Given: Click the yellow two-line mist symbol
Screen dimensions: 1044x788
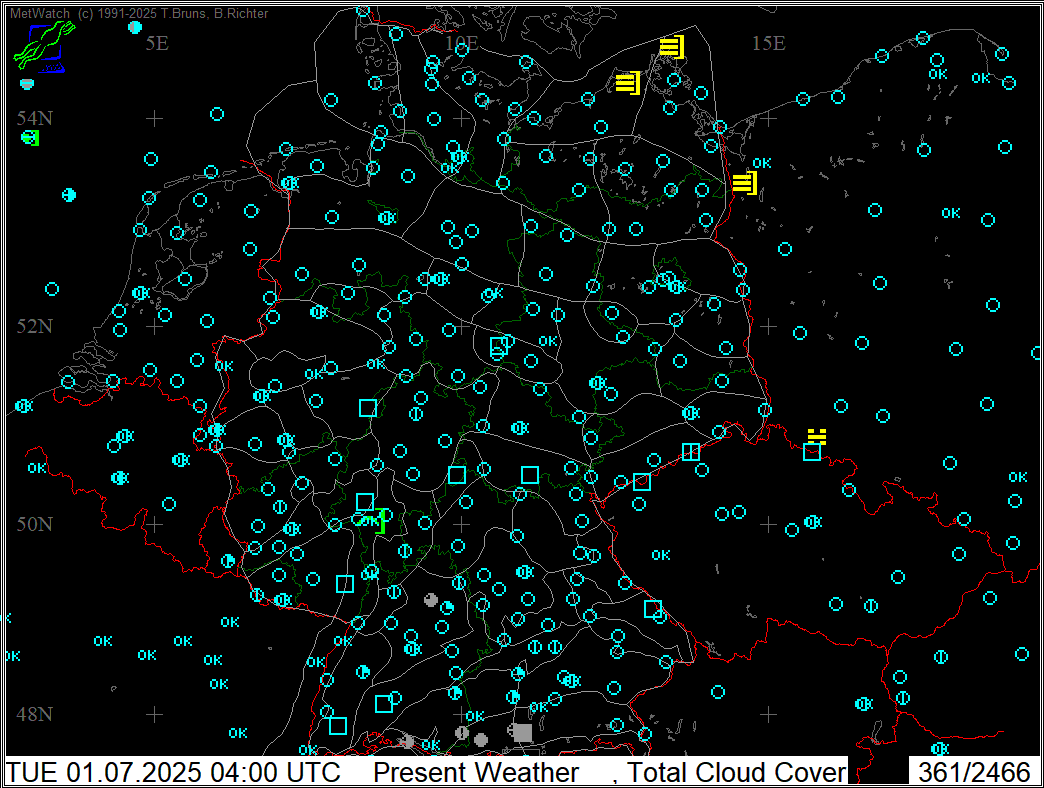Looking at the screenshot, I should (x=817, y=436).
